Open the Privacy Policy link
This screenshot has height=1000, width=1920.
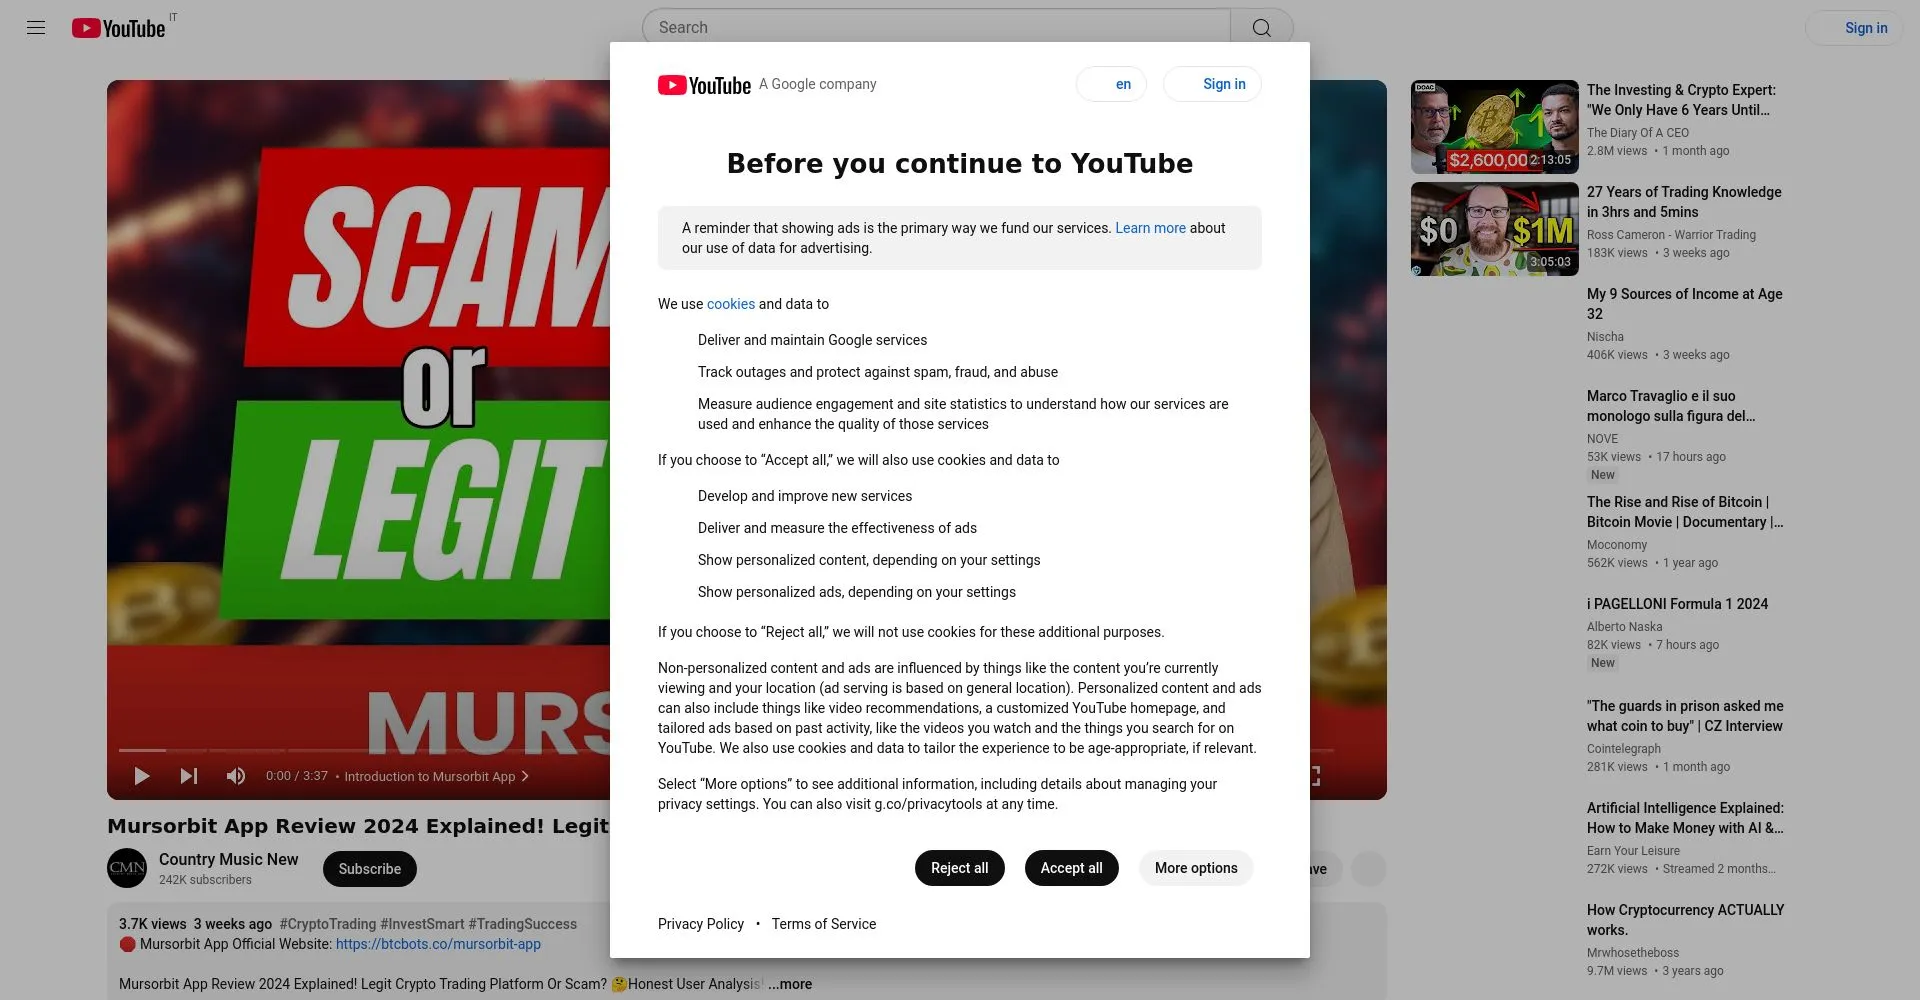click(701, 924)
